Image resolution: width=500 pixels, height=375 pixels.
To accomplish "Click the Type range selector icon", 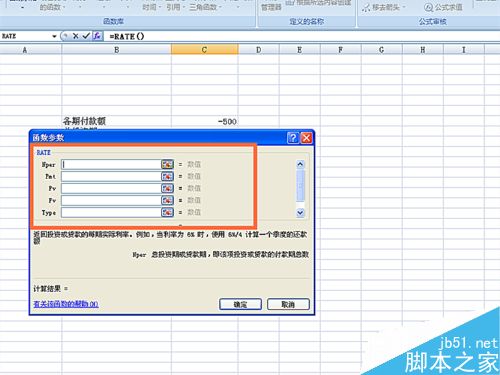I will pos(167,212).
